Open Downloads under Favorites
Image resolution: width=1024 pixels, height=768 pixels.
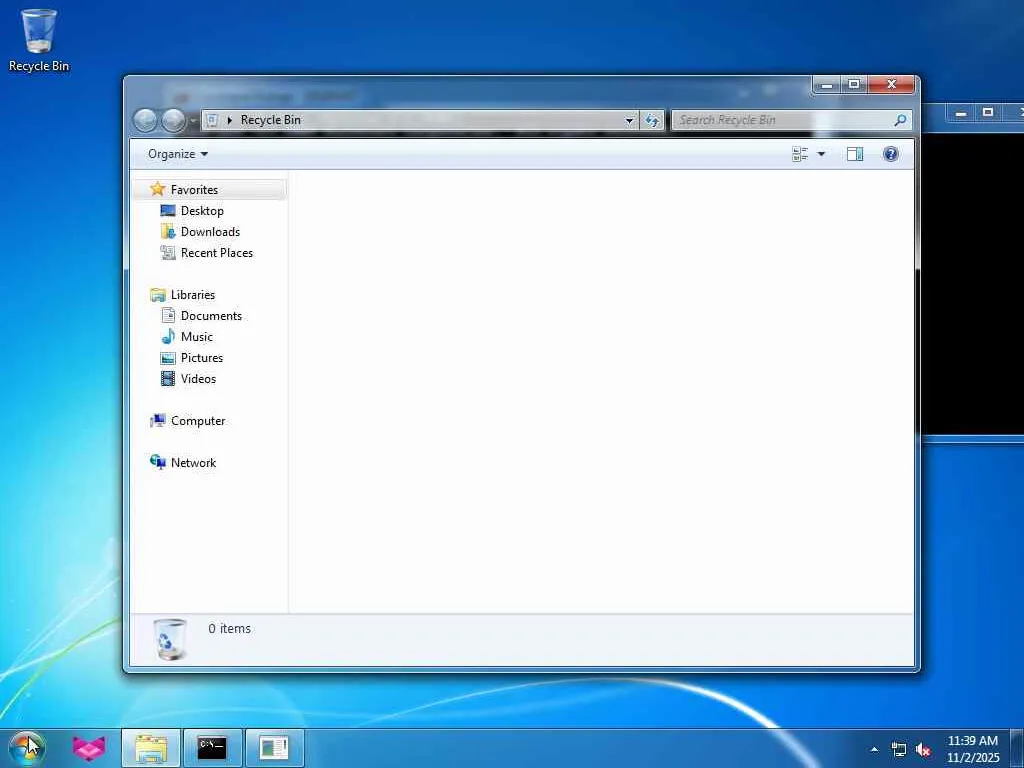[x=210, y=232]
